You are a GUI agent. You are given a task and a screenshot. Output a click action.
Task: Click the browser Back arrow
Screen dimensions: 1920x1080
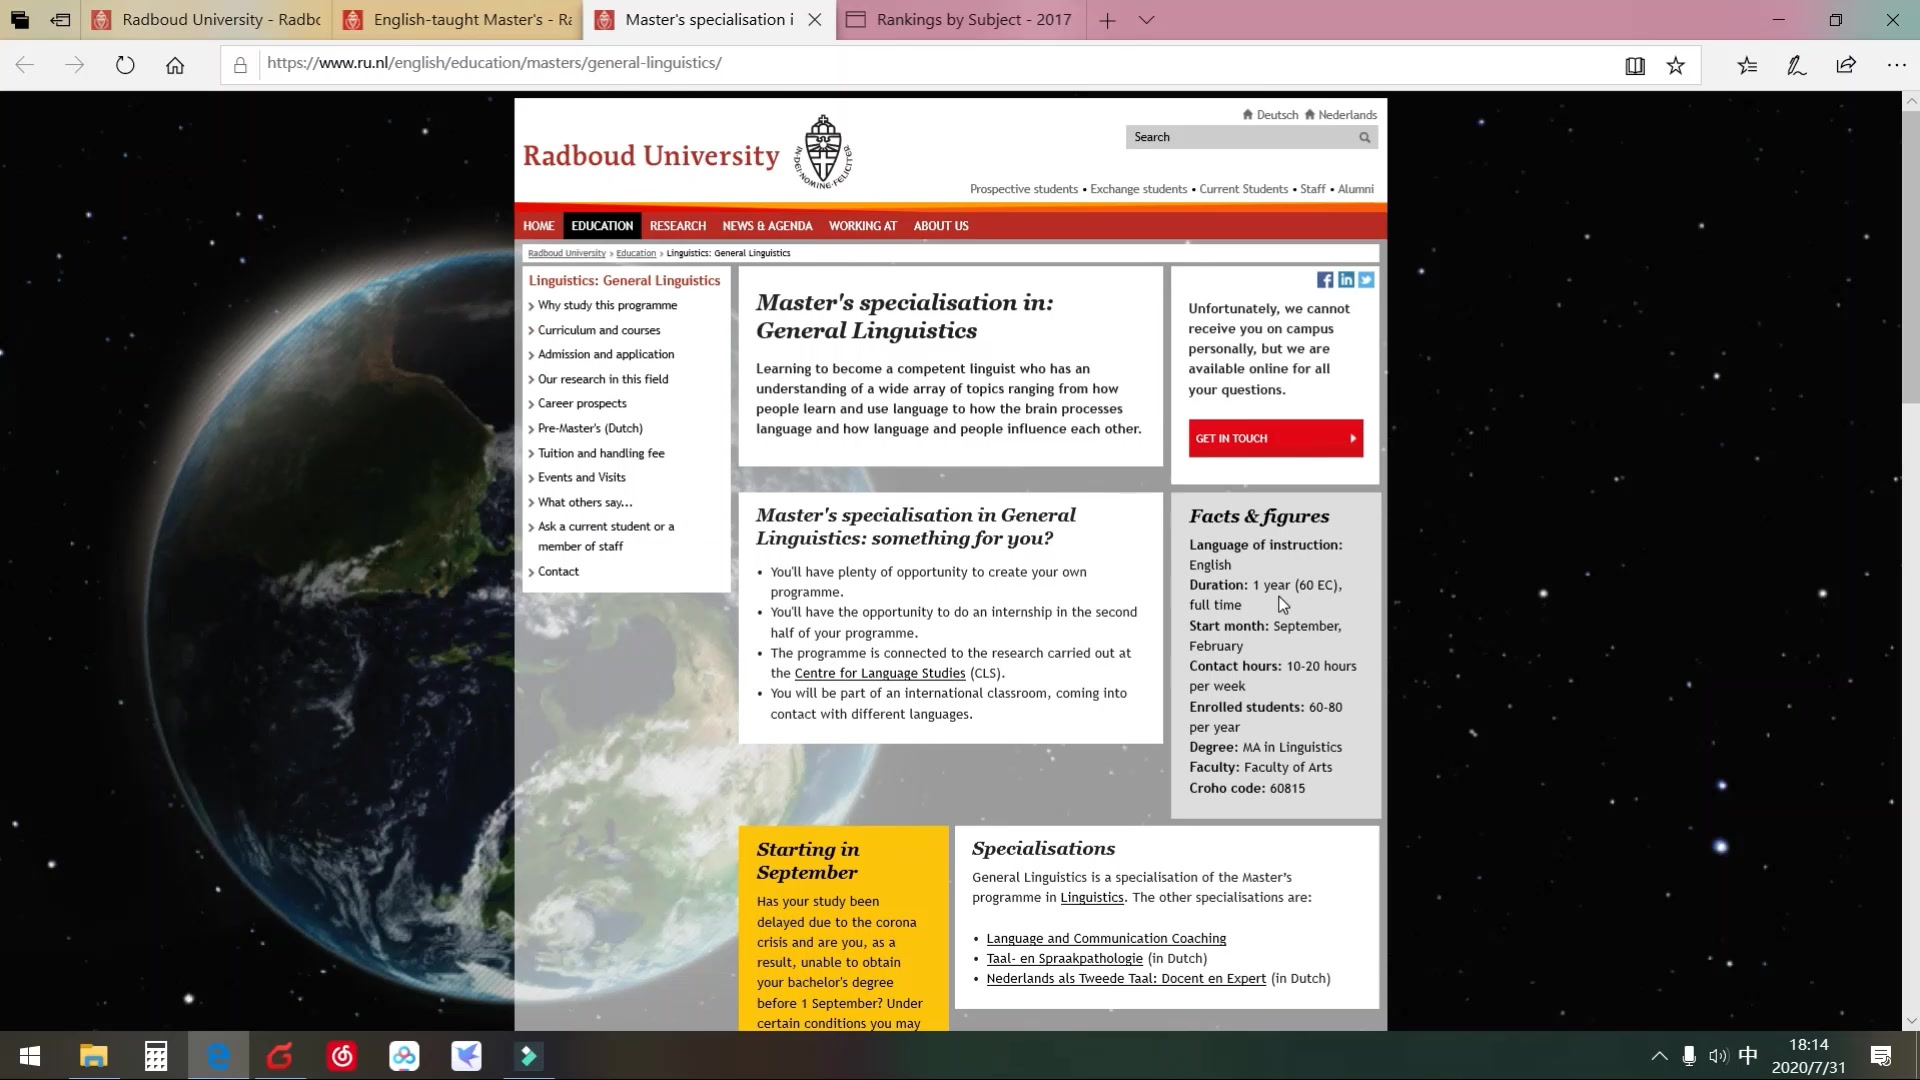(25, 65)
